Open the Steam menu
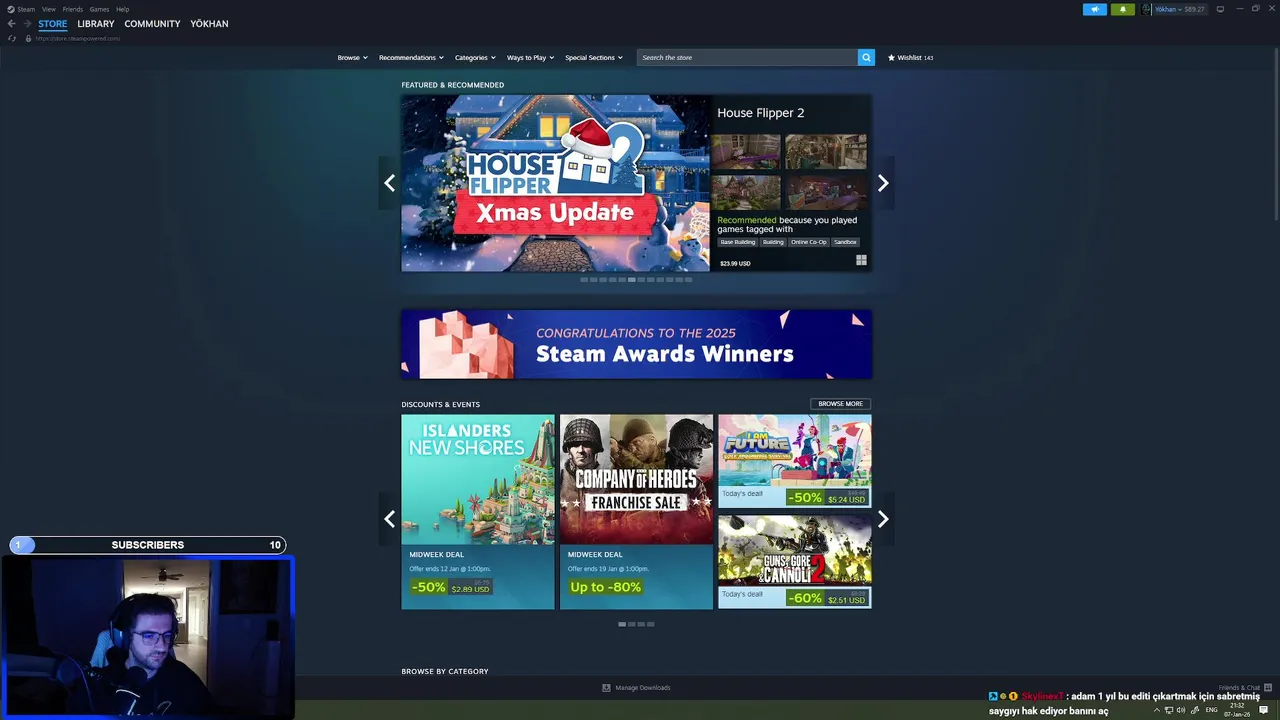 [26, 9]
